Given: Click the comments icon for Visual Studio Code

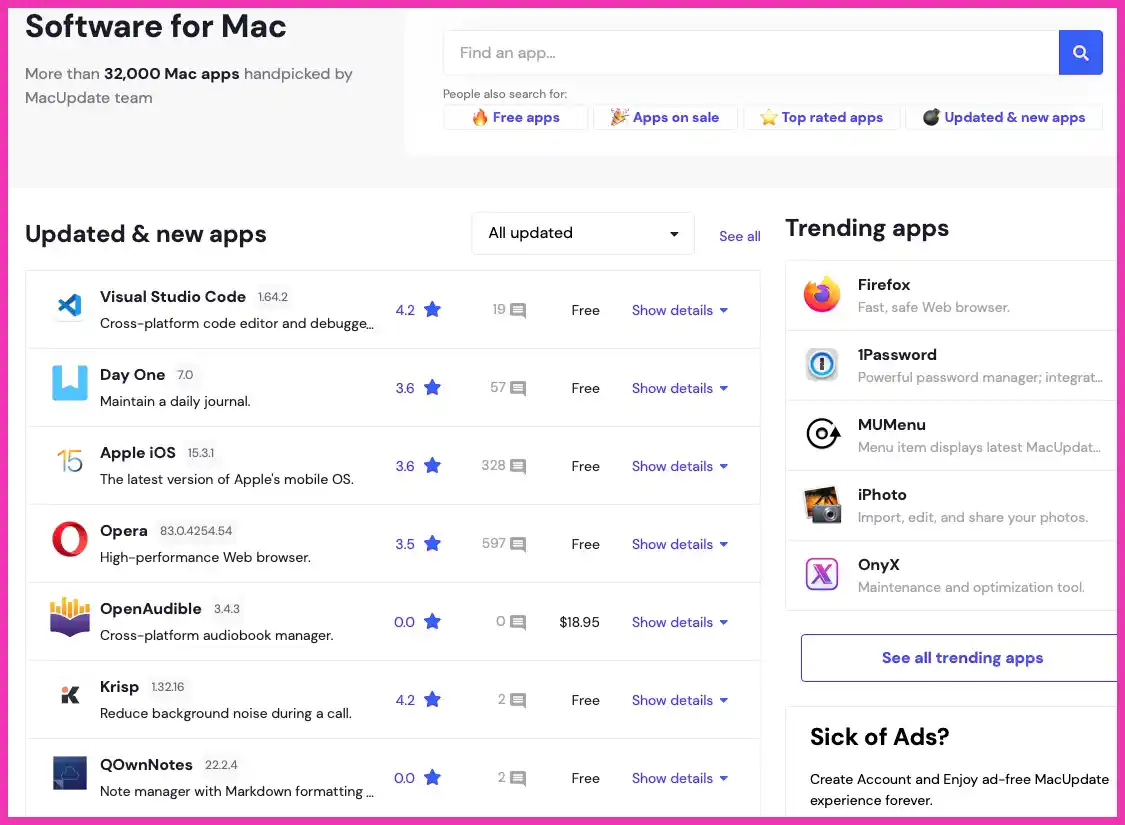Looking at the screenshot, I should click(518, 311).
